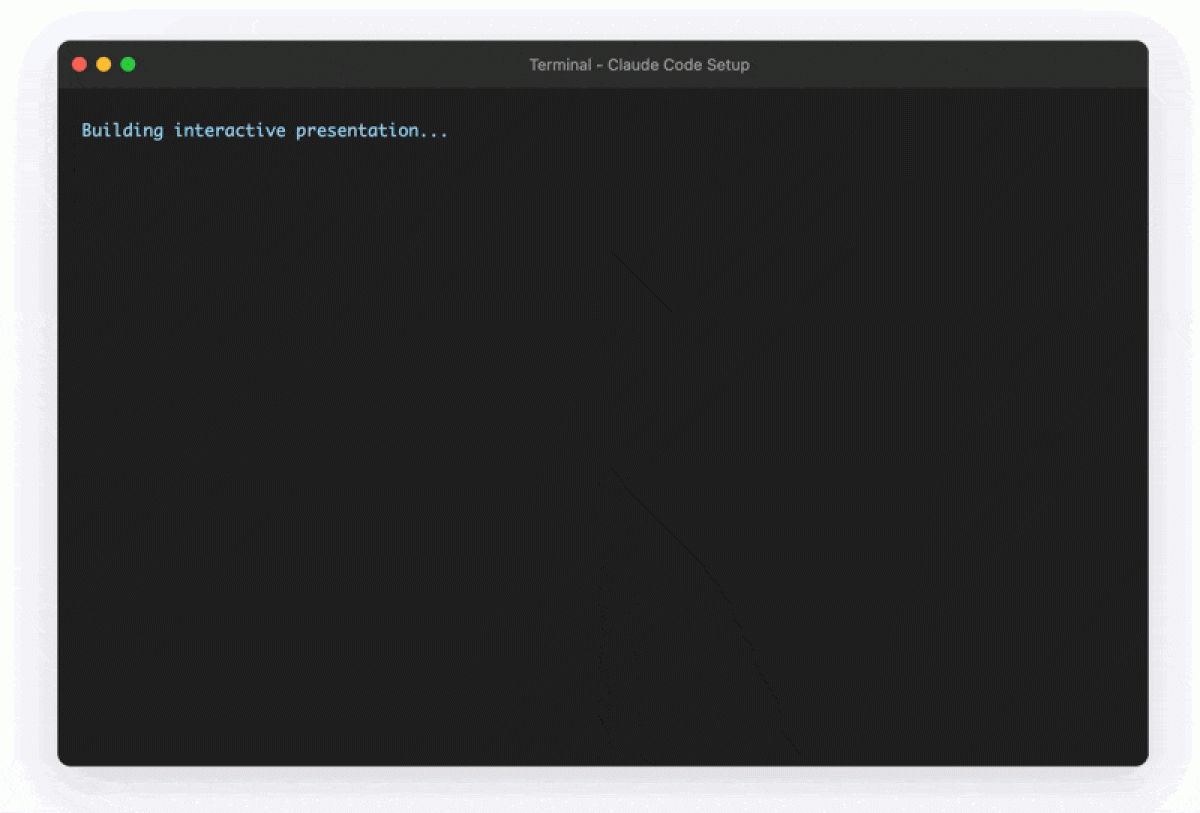1200x813 pixels.
Task: Click the word "Building" in terminal output
Action: click(x=122, y=131)
